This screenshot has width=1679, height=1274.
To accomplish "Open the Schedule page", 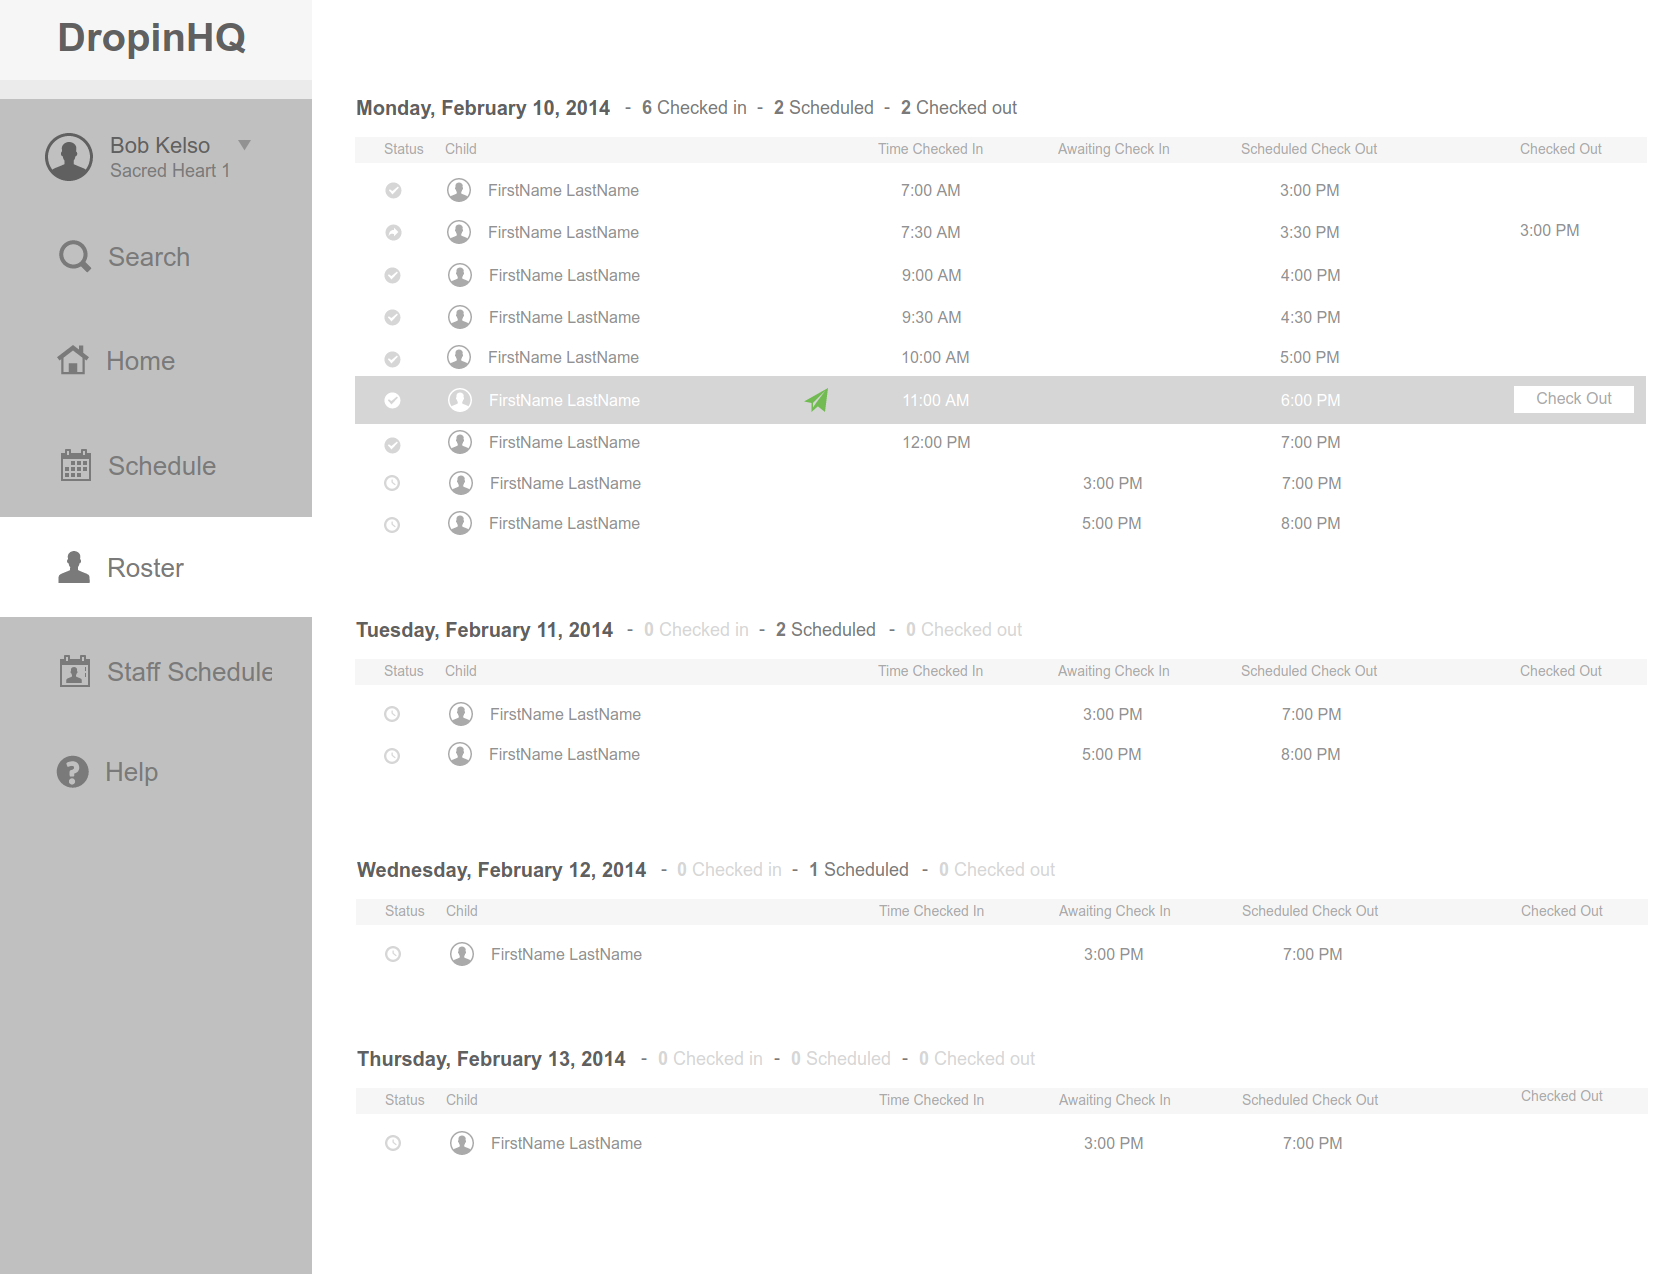I will pos(162,466).
